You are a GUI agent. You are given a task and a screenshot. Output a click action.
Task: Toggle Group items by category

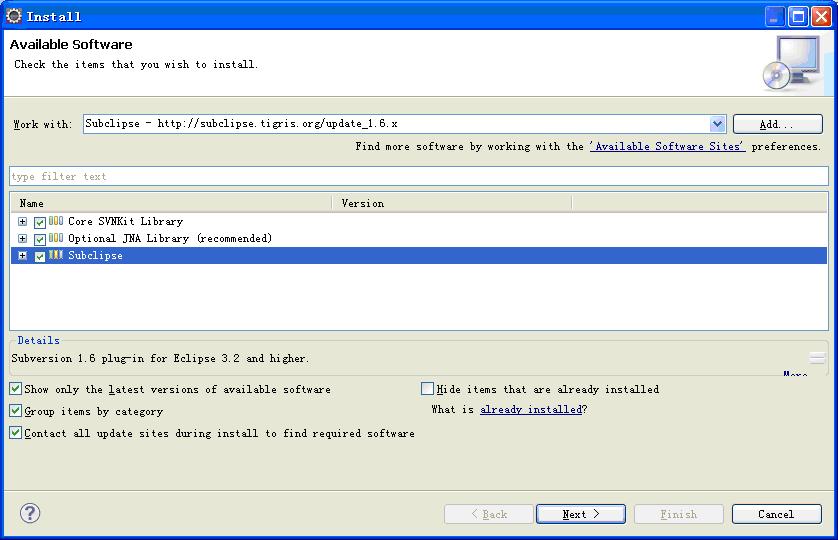click(15, 411)
